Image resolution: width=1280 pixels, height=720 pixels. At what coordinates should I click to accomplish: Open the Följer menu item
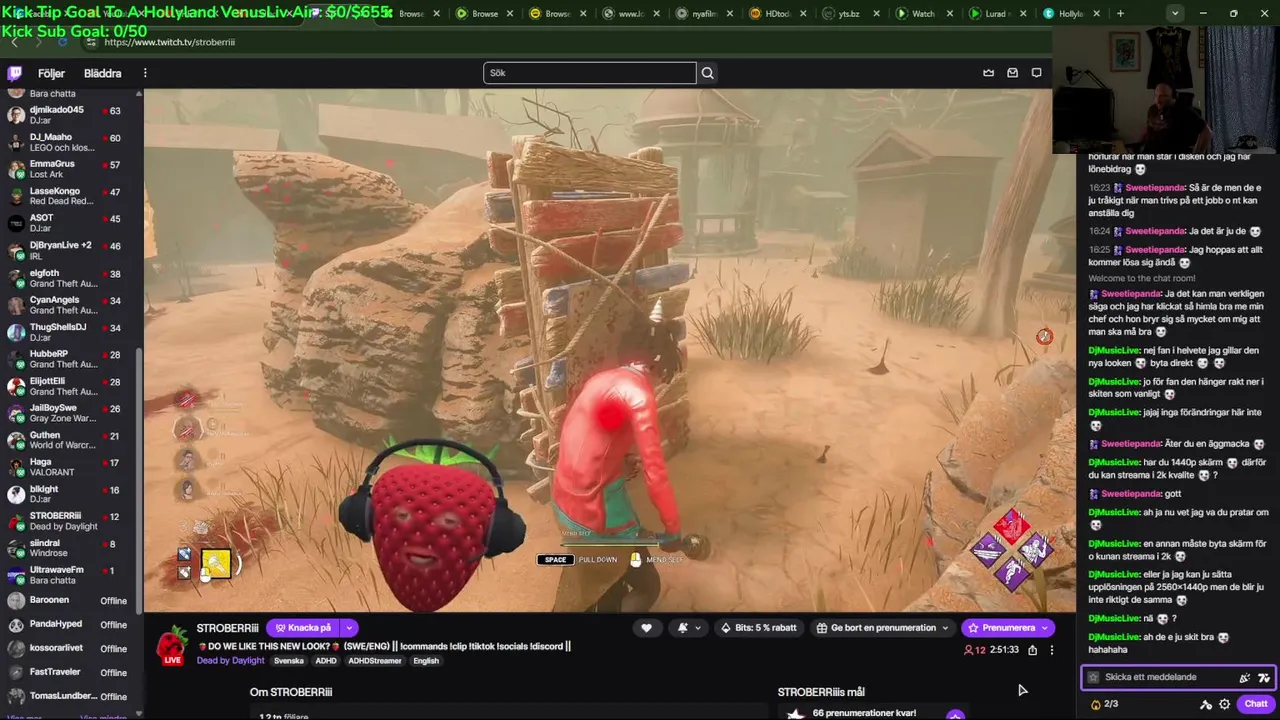[51, 73]
